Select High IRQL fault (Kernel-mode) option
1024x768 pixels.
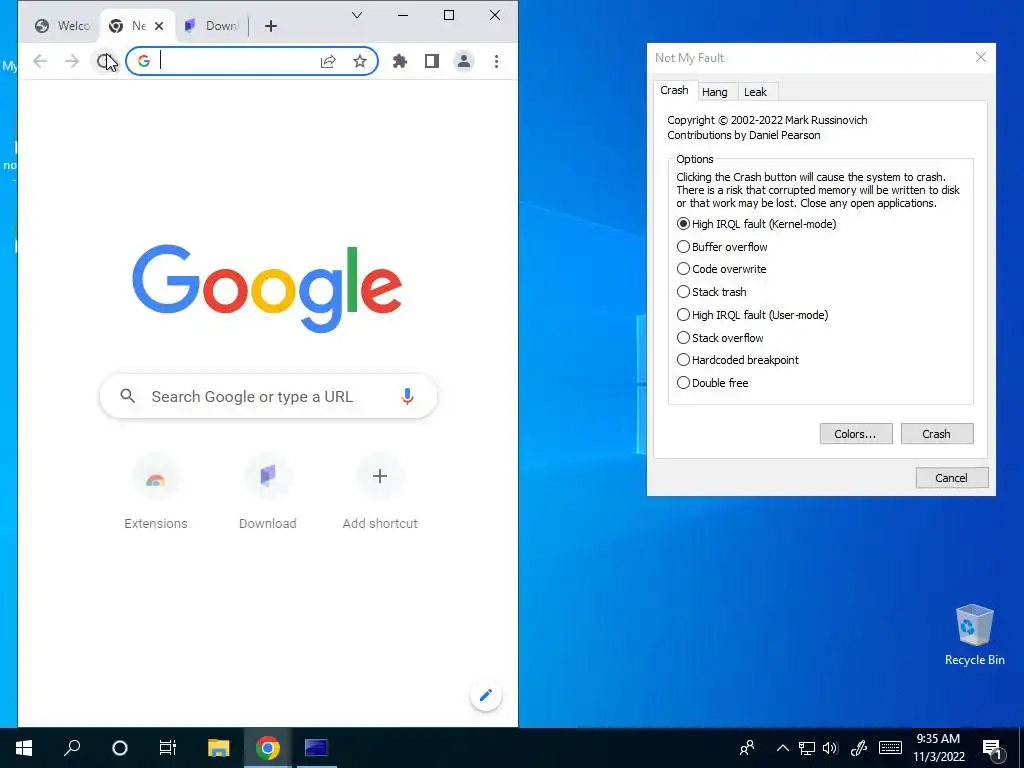point(756,224)
